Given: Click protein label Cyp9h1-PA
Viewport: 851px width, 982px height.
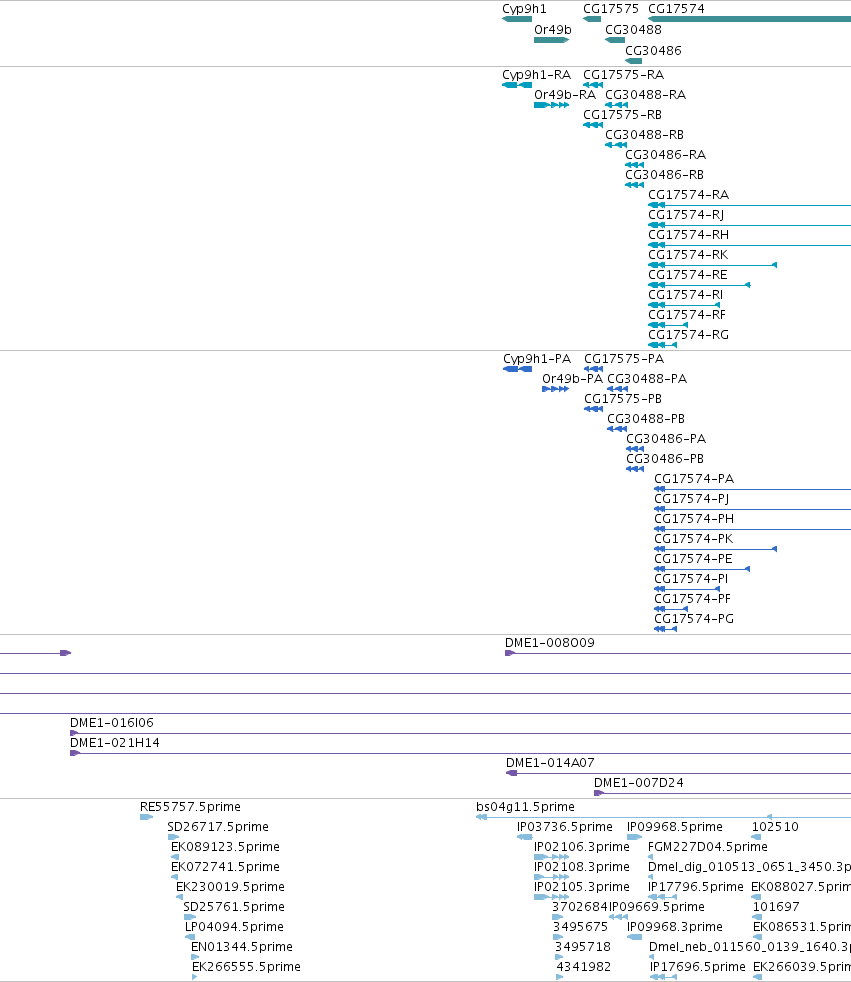Looking at the screenshot, I should (537, 359).
